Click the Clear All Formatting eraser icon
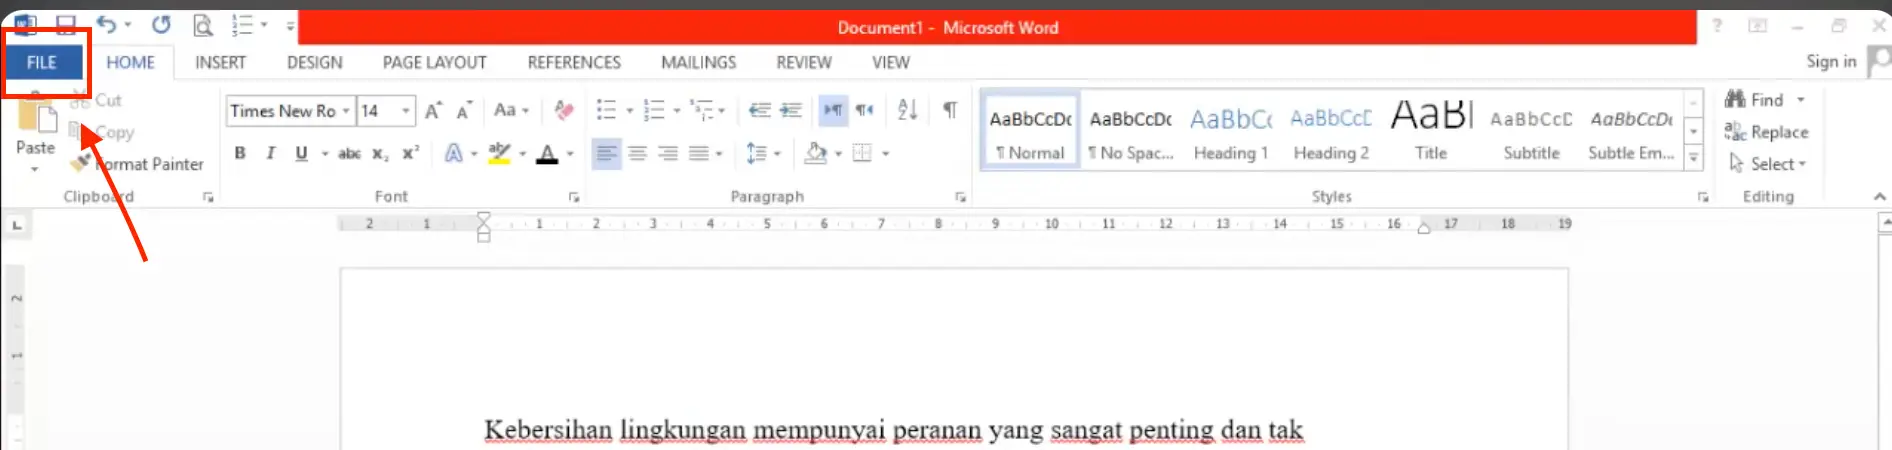The image size is (1892, 450). [564, 110]
